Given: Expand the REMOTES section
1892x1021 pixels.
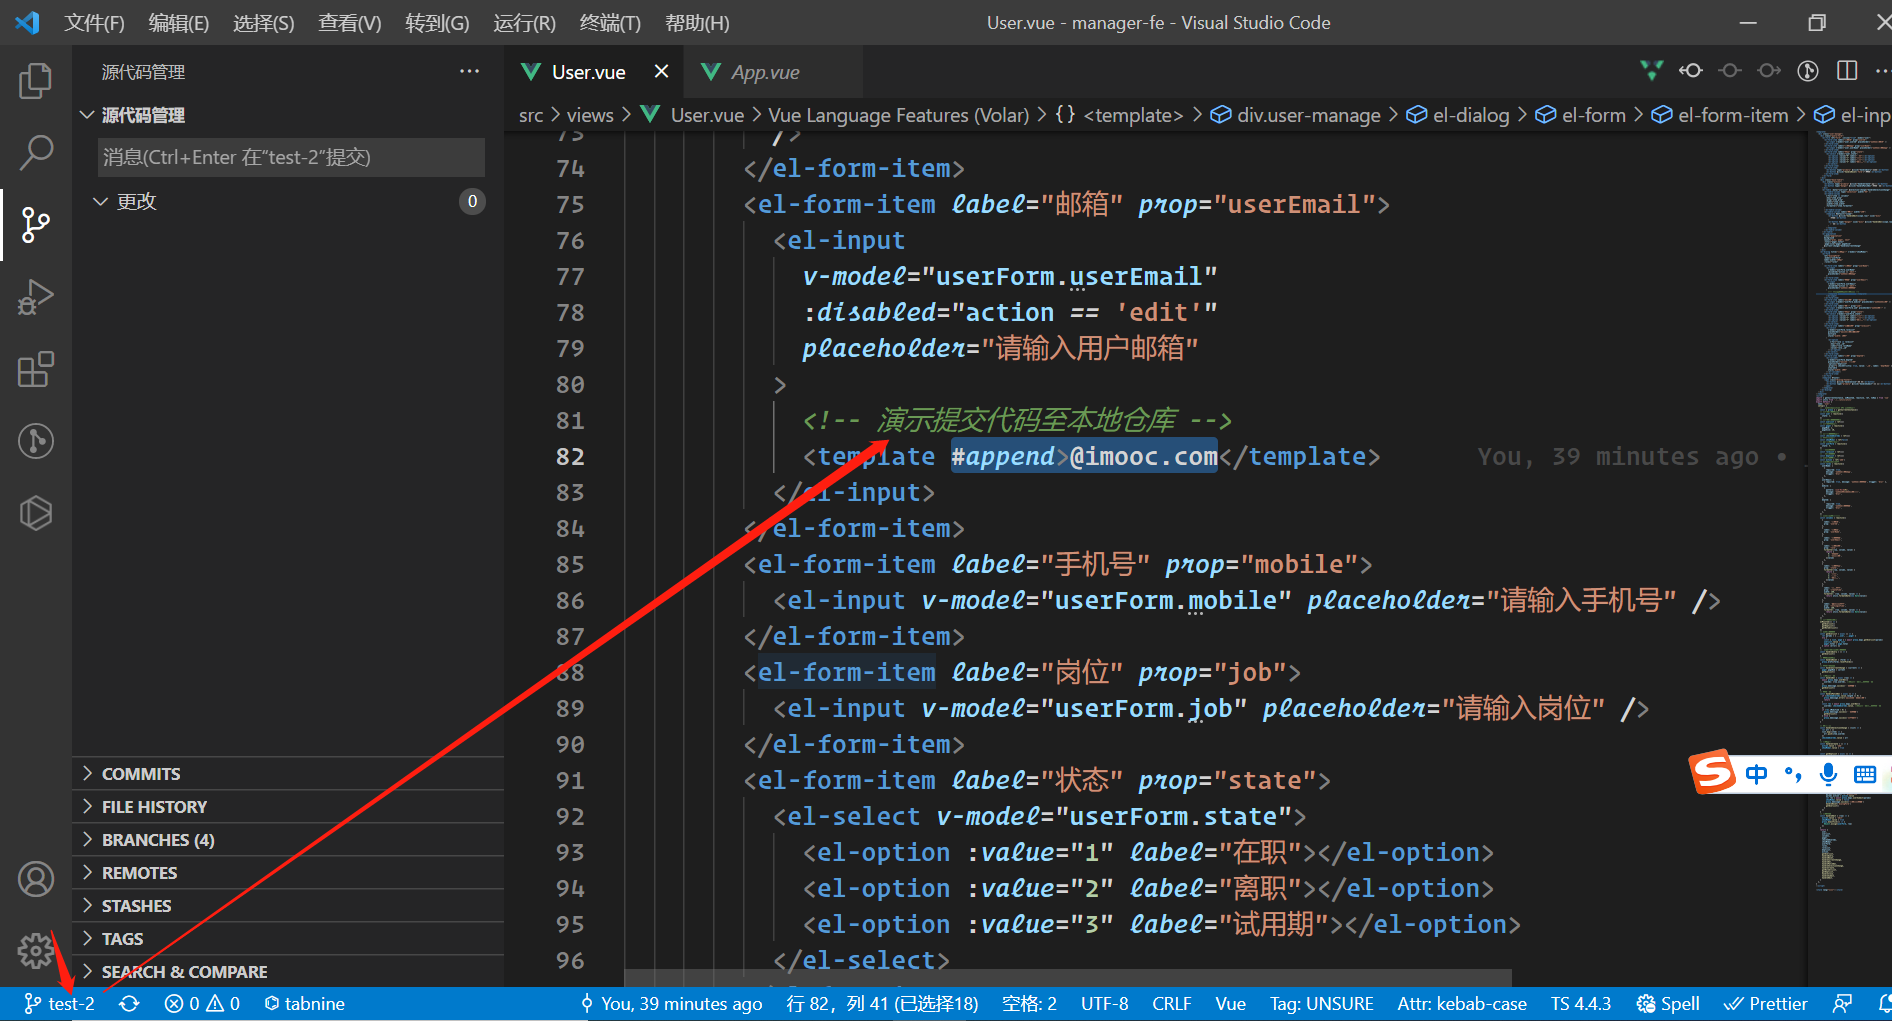Looking at the screenshot, I should [x=290, y=873].
